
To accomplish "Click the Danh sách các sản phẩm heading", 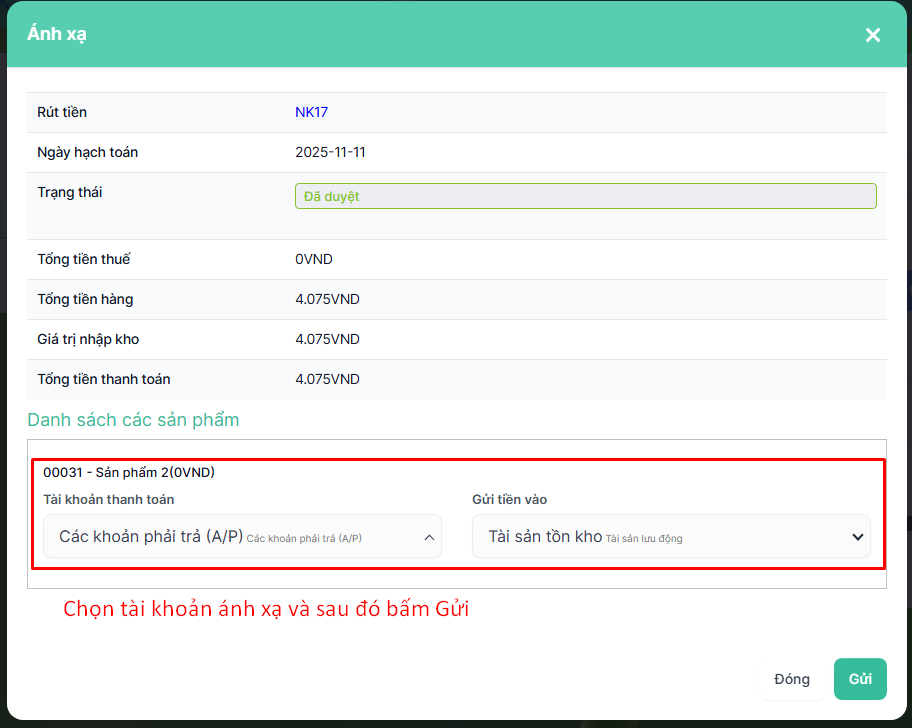I will point(133,420).
